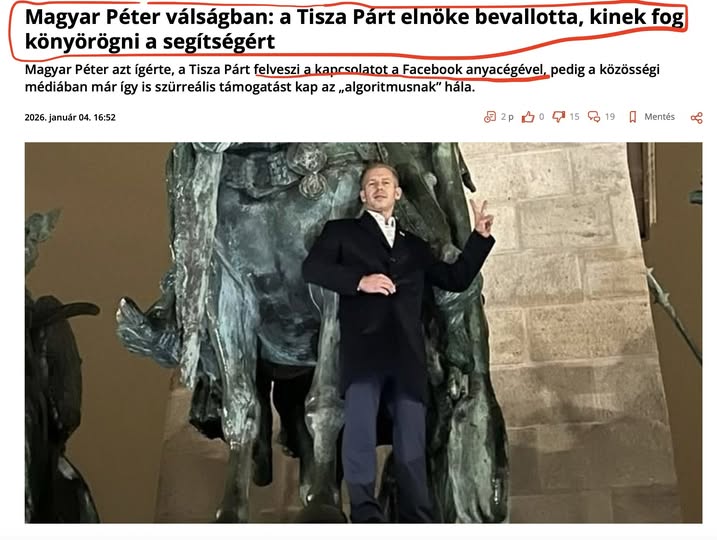
Task: Click the article lead paragraph about 'algoritmusnak'
Action: tap(342, 78)
